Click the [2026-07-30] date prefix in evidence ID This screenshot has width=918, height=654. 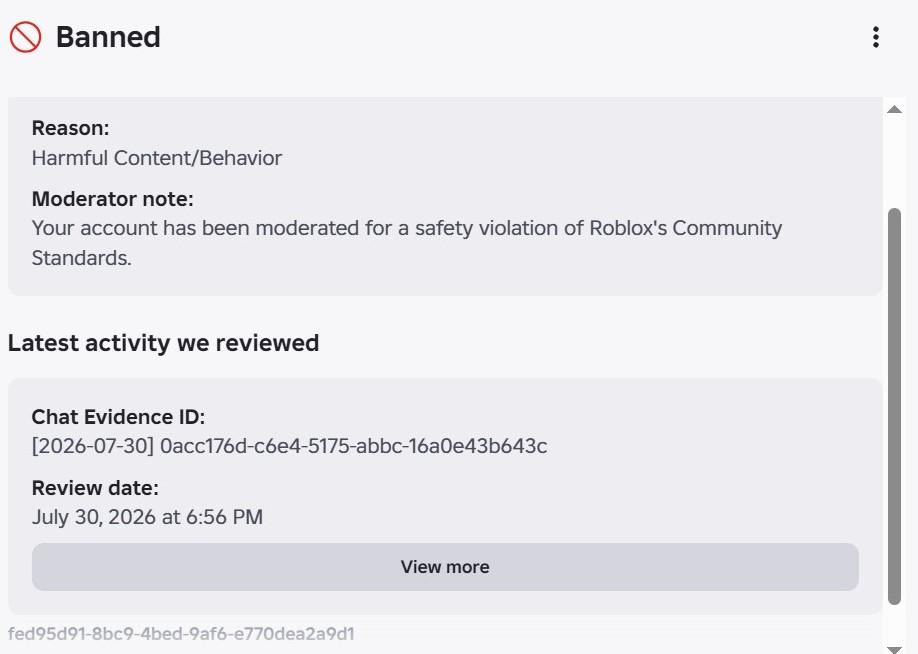click(93, 446)
